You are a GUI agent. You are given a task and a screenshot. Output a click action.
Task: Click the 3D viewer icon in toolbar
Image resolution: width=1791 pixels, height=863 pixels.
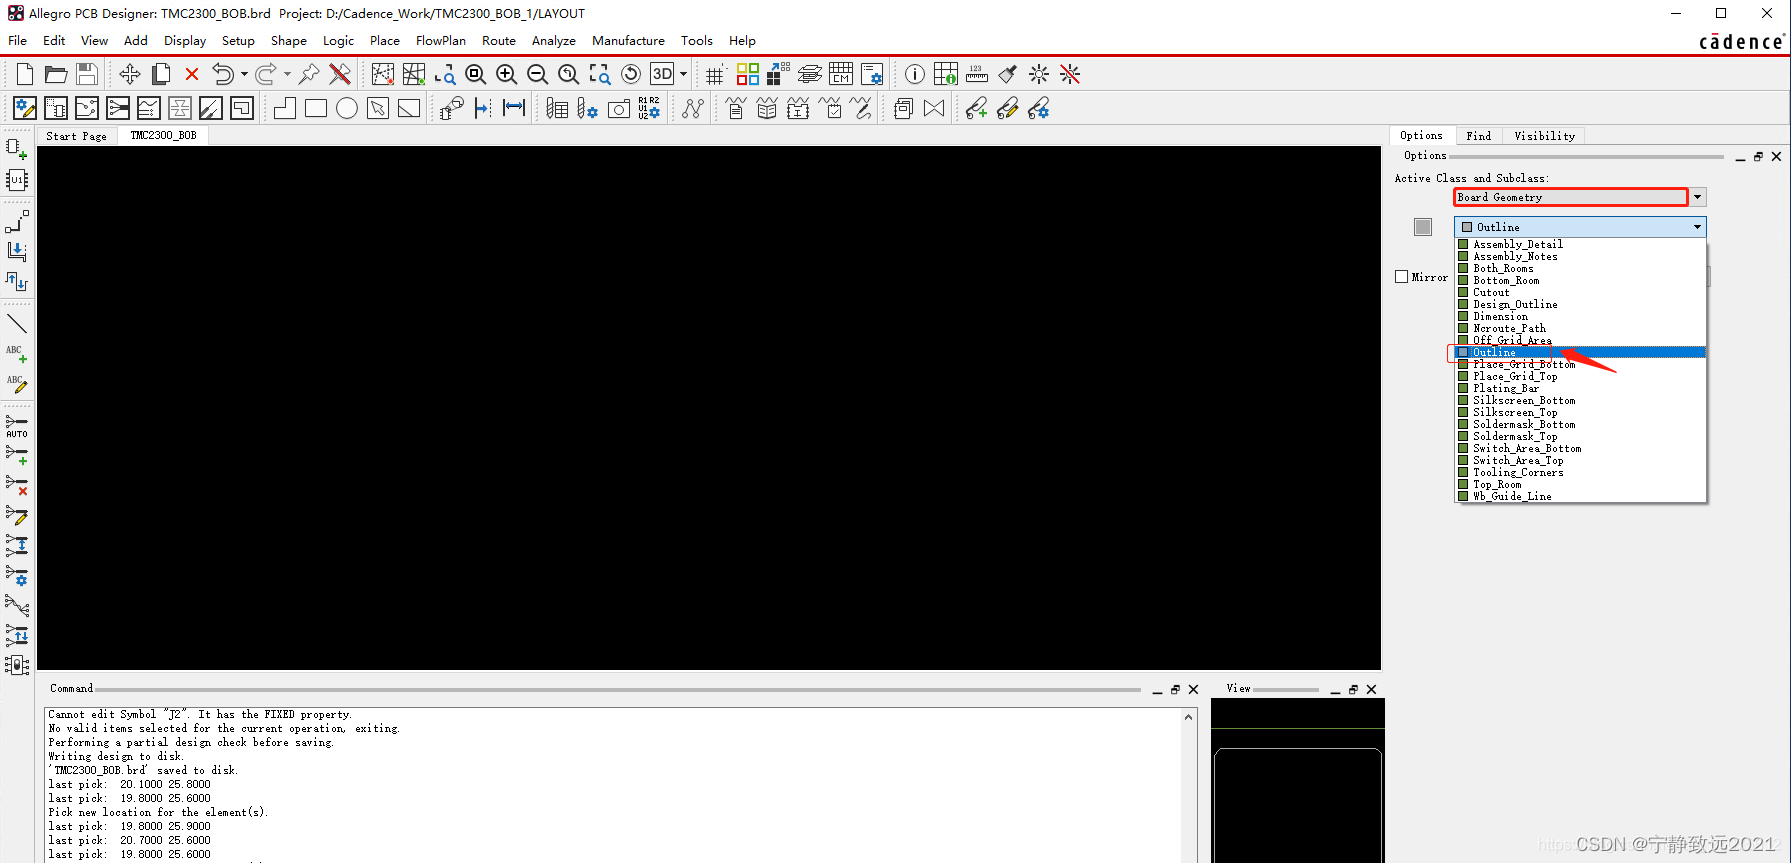[x=662, y=74]
